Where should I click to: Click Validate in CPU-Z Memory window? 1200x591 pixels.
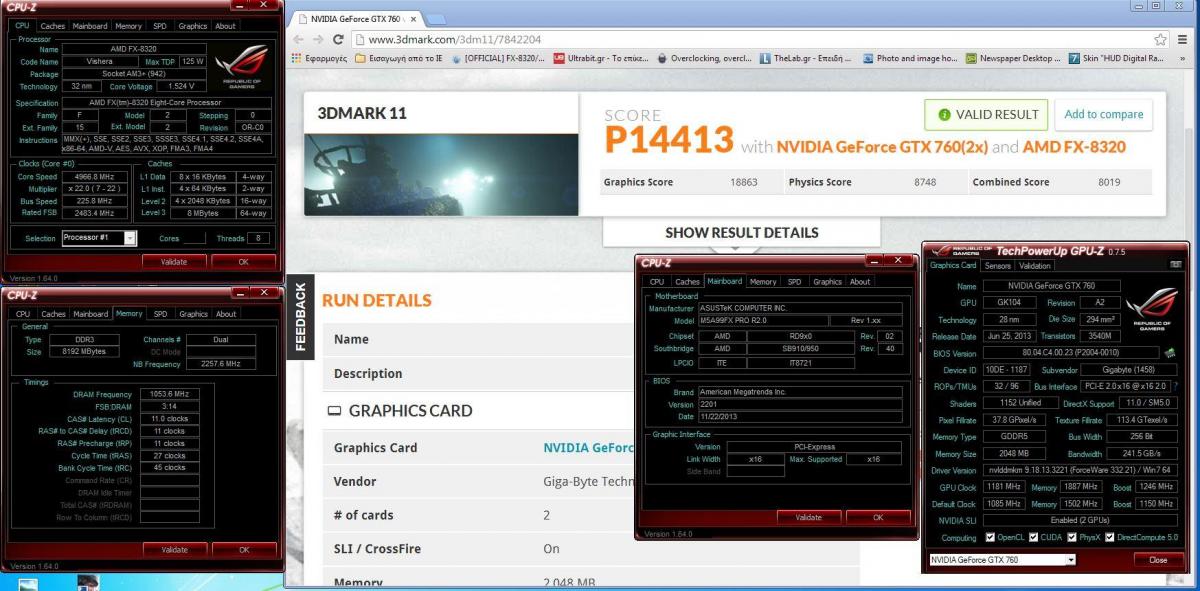[174, 550]
